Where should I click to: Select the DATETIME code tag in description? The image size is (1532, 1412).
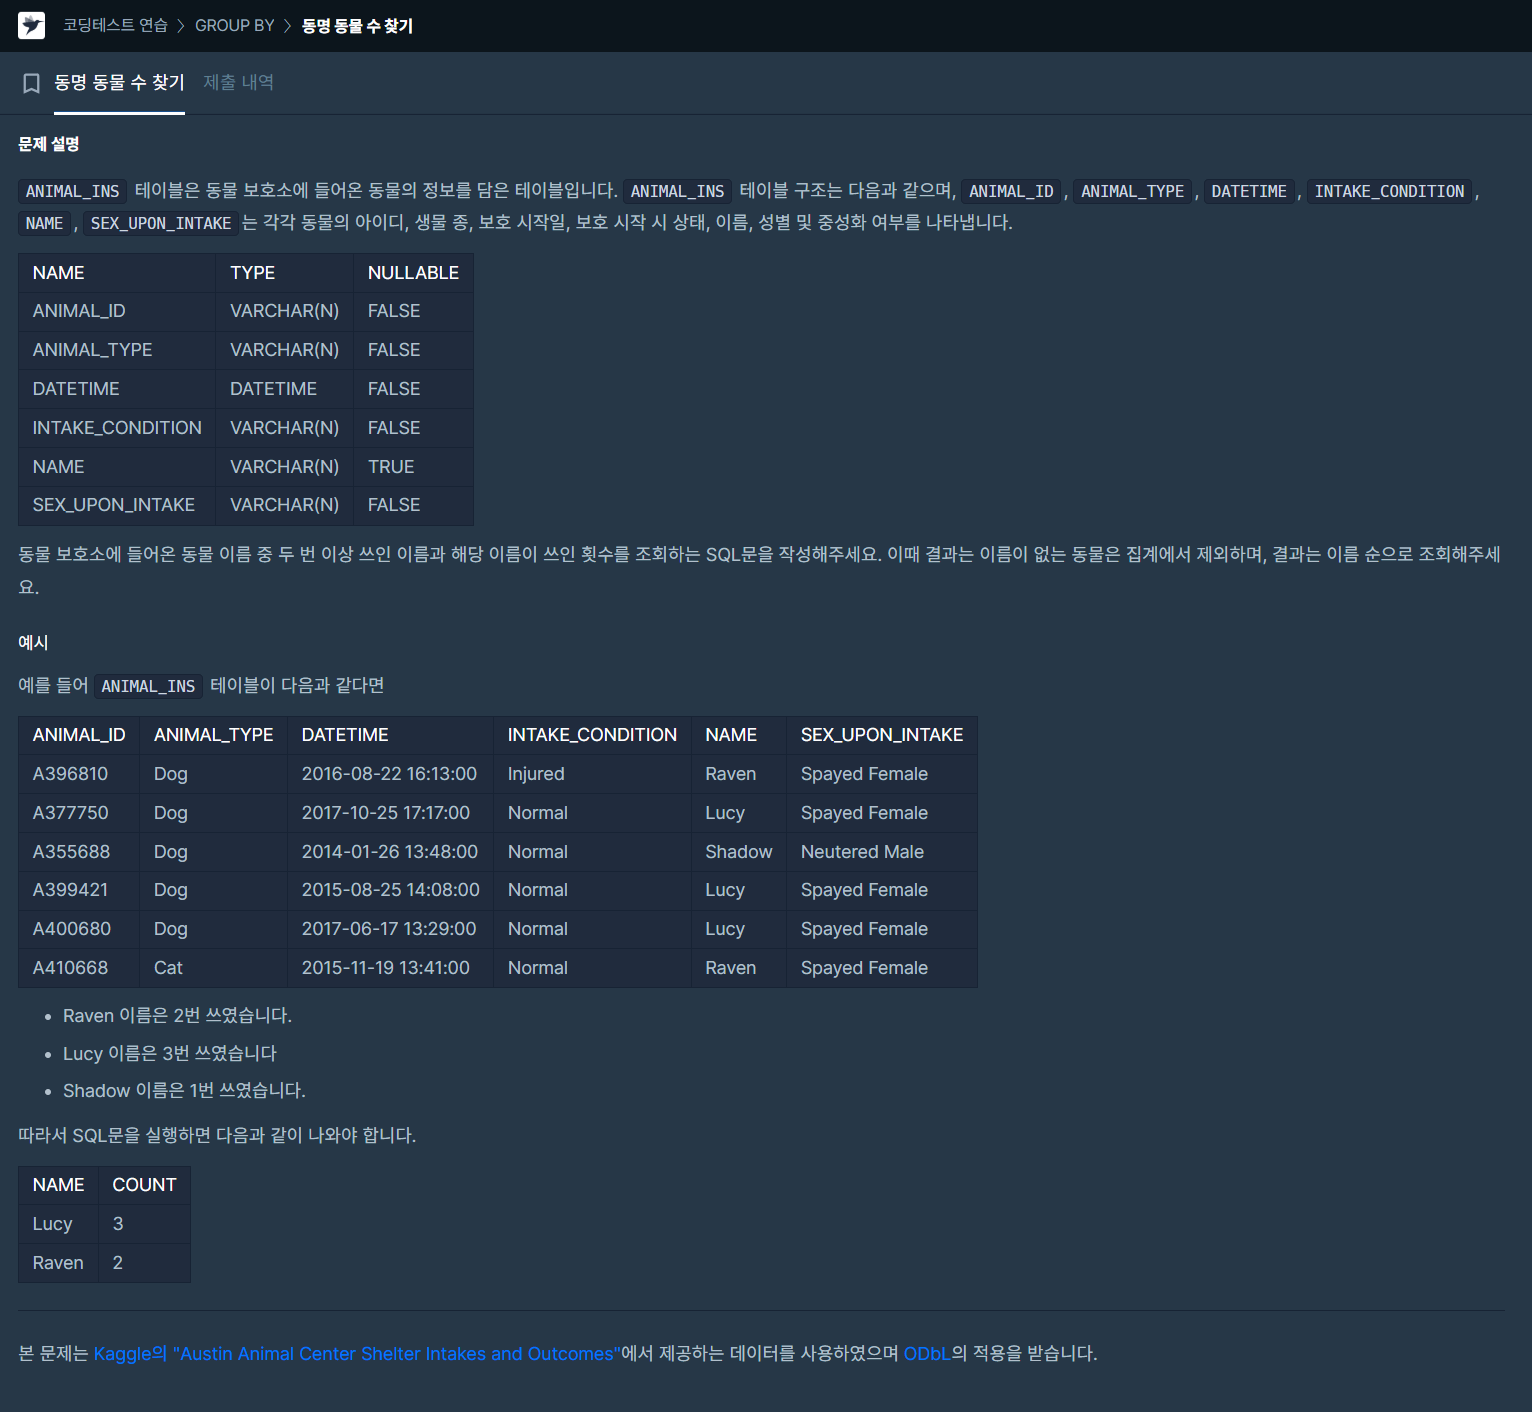tap(1249, 191)
